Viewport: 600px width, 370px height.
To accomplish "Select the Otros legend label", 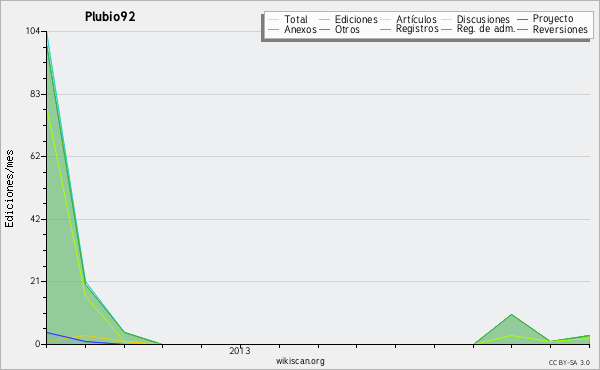I will (347, 29).
